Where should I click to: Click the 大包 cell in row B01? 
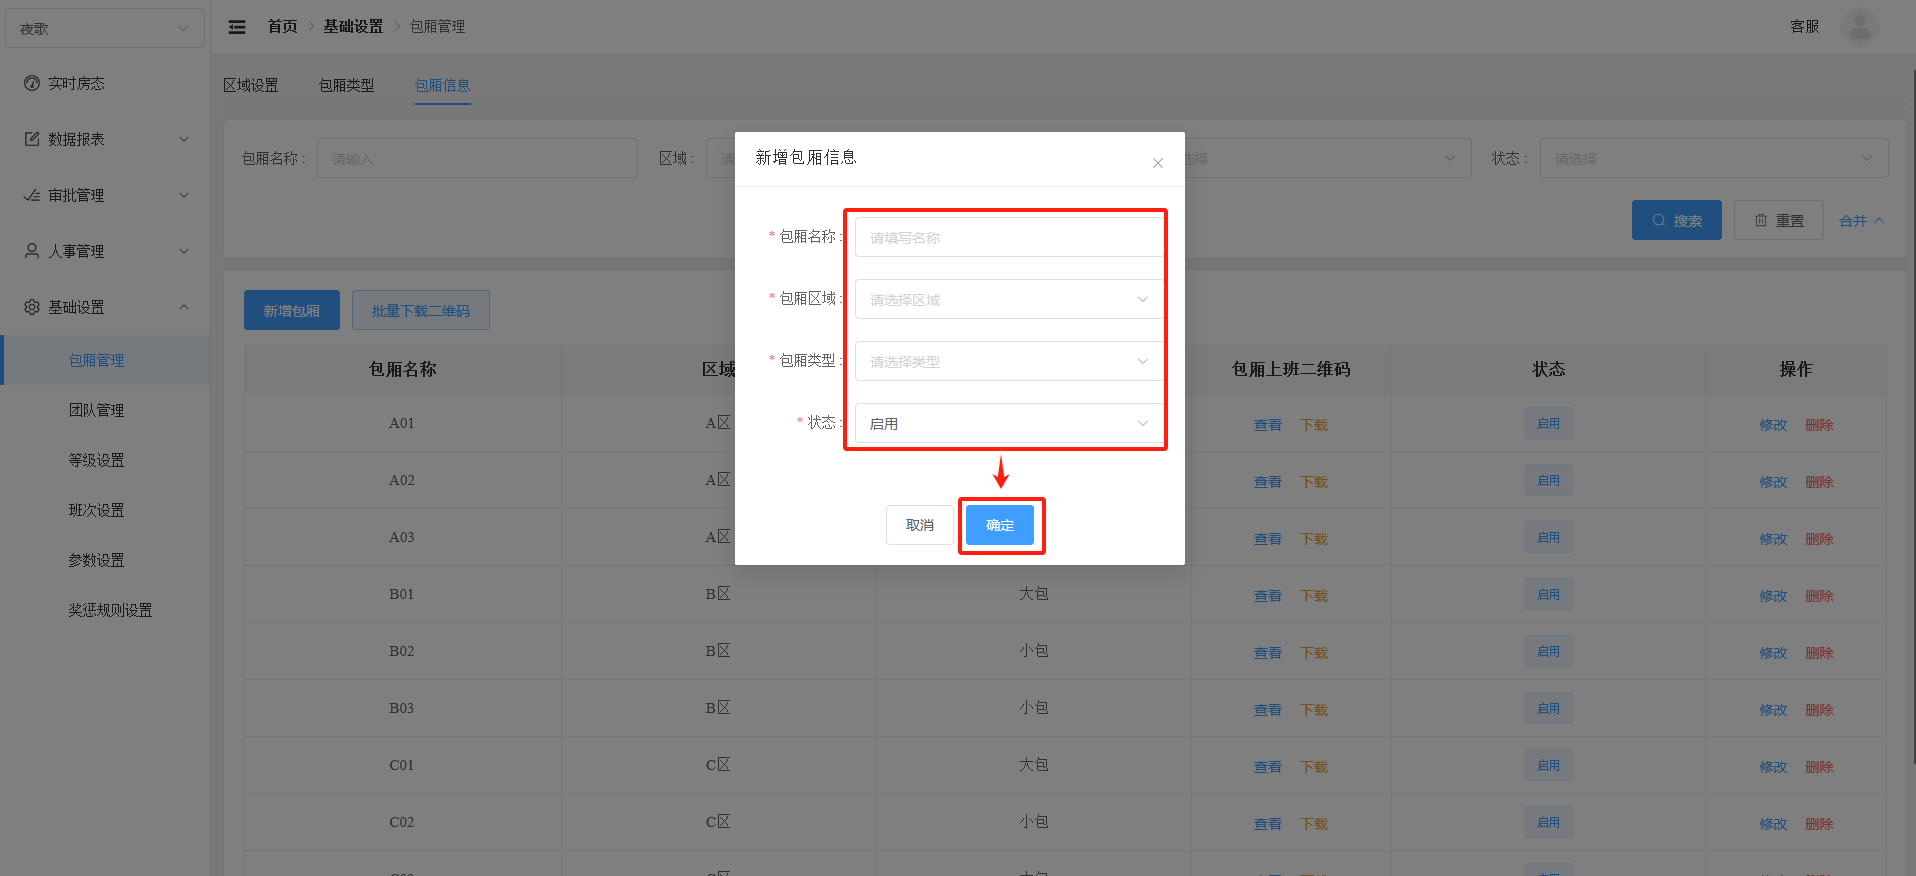pyautogui.click(x=1034, y=594)
